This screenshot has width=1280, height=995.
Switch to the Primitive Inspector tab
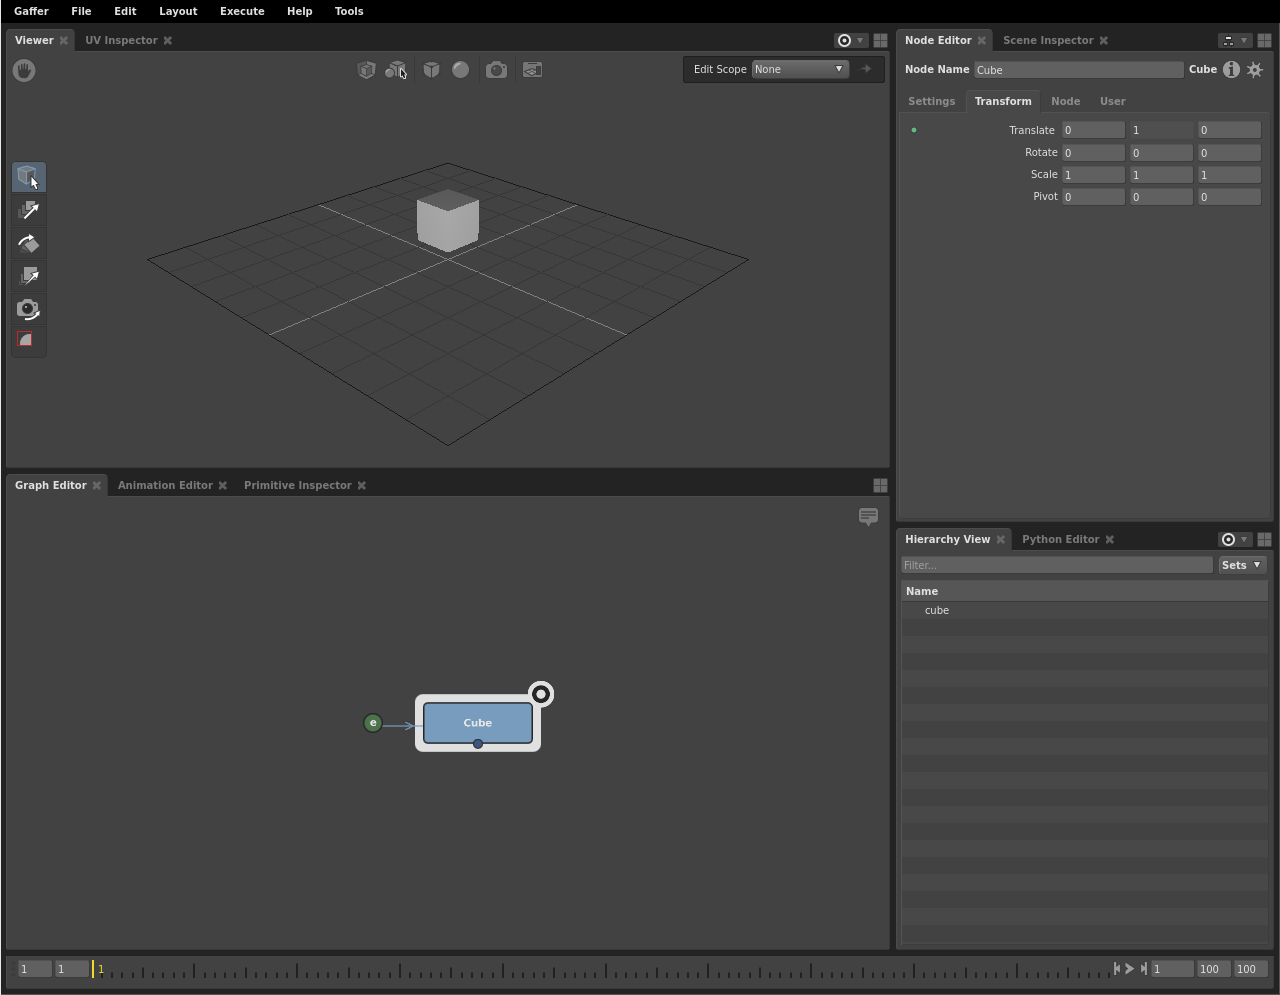[x=298, y=485]
